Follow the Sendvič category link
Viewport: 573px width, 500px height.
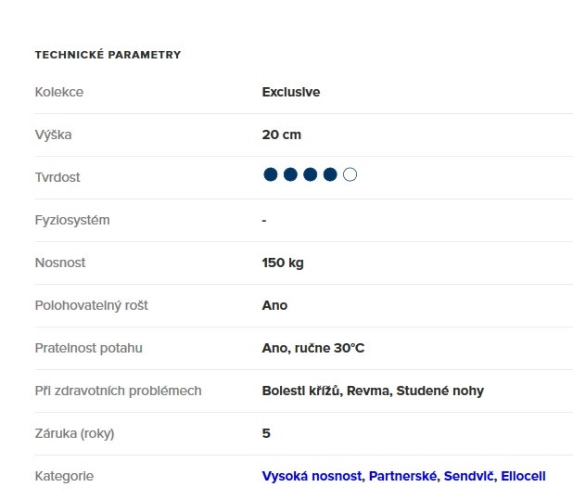pos(469,476)
